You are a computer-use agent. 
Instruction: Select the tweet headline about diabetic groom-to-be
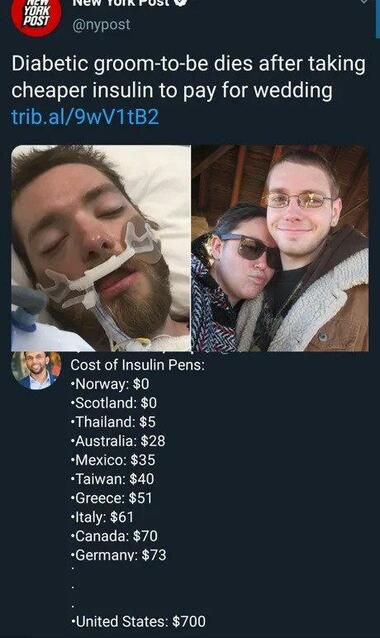tap(188, 77)
